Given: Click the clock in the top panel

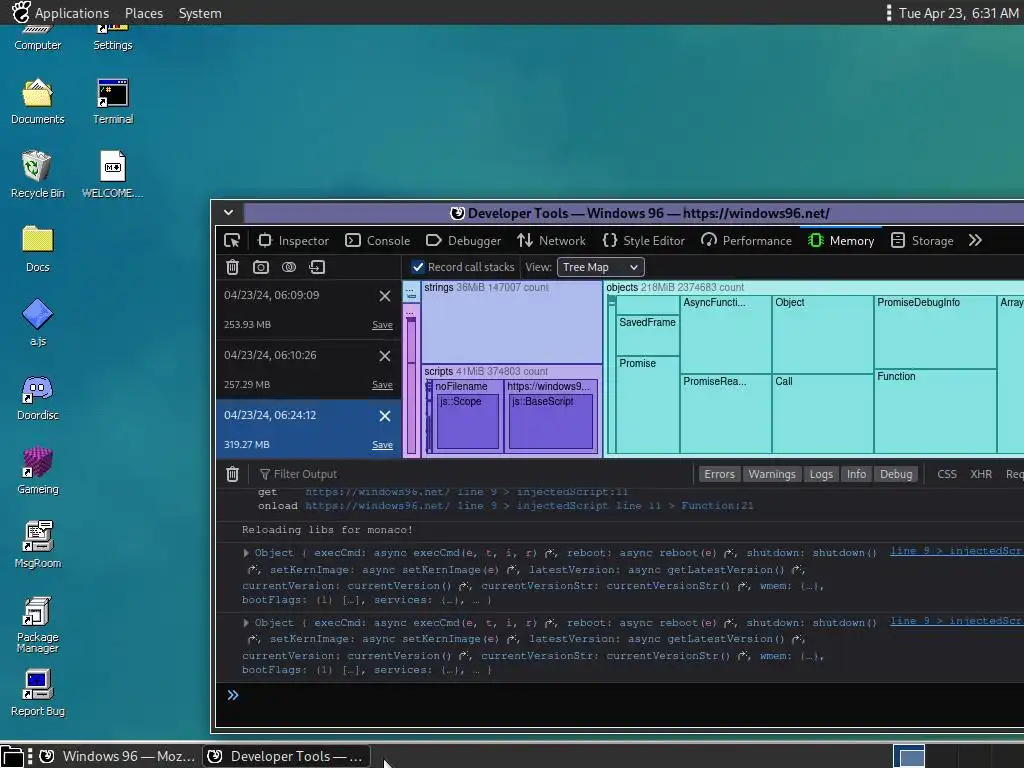Looking at the screenshot, I should [958, 13].
